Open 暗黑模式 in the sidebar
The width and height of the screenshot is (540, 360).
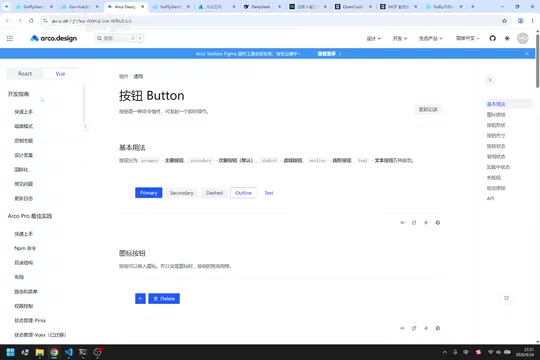(x=23, y=126)
